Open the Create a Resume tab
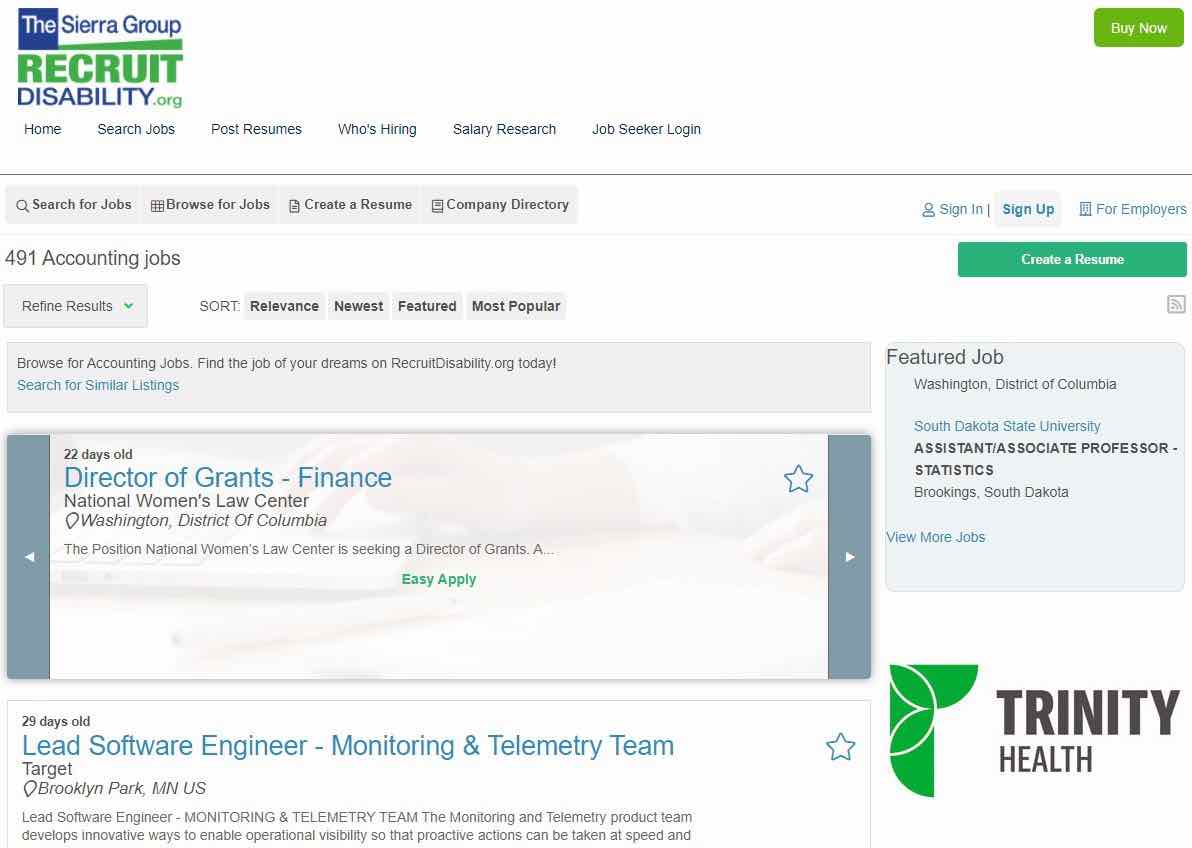Viewport: 1192px width, 848px height. (350, 205)
